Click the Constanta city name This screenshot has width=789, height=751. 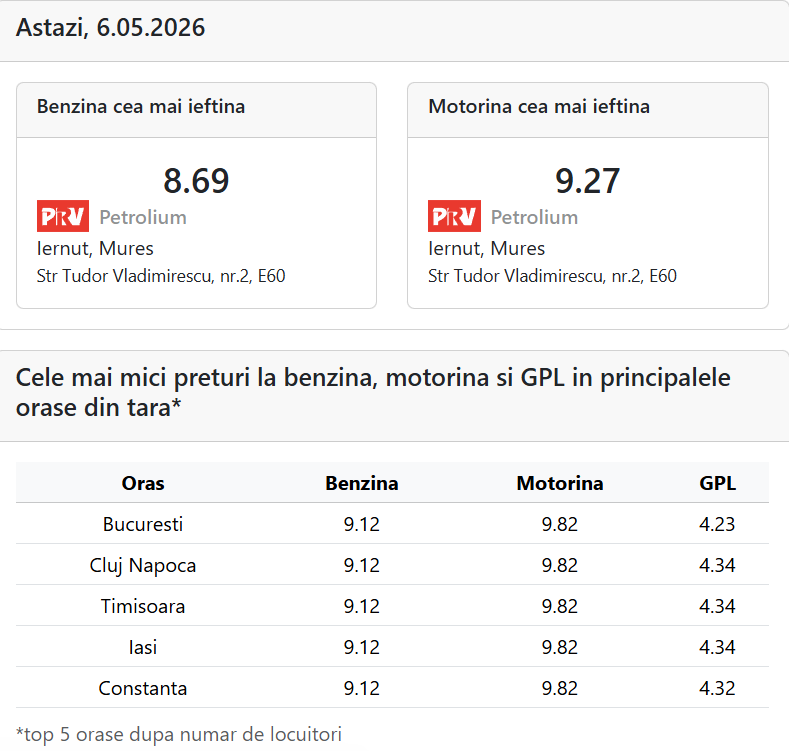tap(143, 688)
